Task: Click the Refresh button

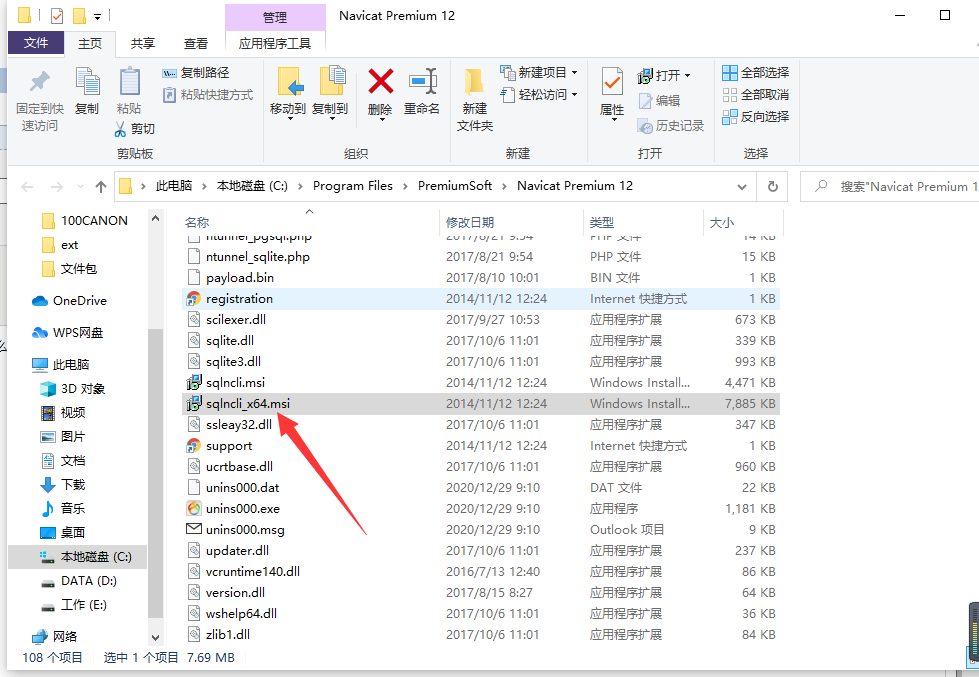Action: pos(772,186)
